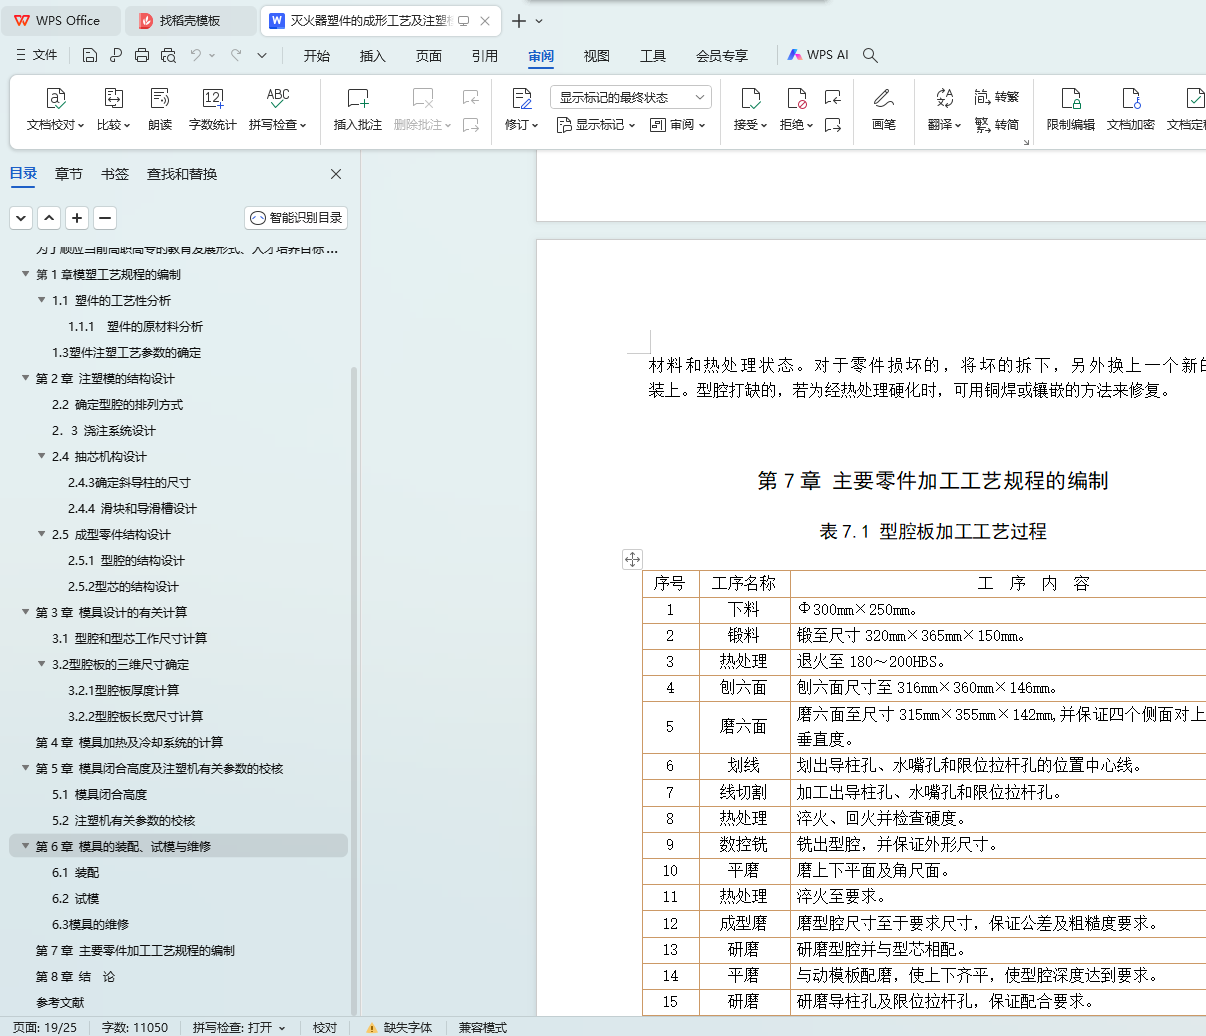Click the 修订 track changes icon
The width and height of the screenshot is (1206, 1036).
(521, 98)
